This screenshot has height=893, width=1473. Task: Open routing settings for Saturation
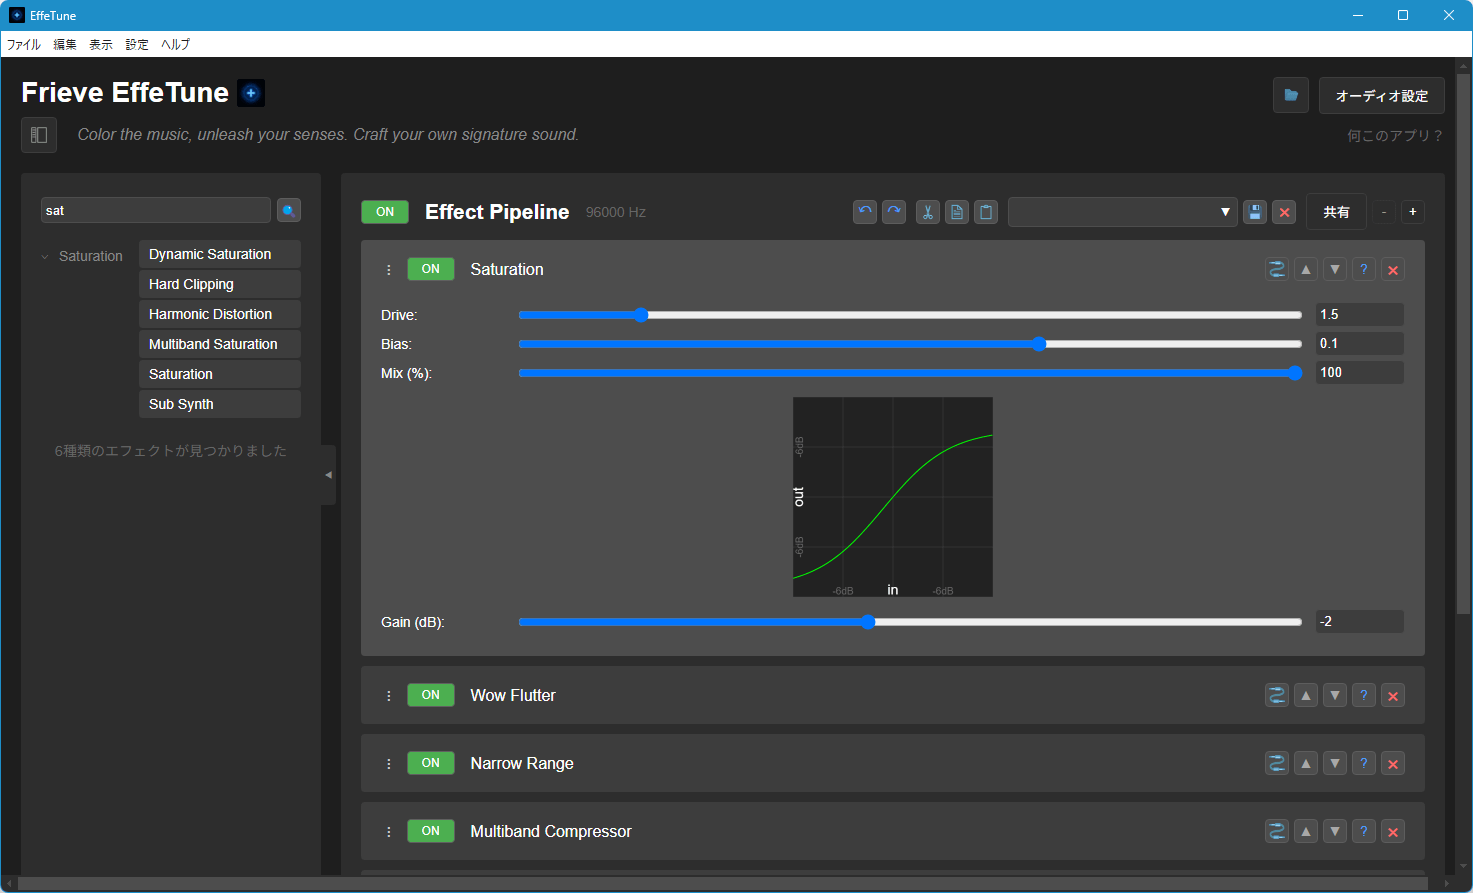pos(1277,269)
